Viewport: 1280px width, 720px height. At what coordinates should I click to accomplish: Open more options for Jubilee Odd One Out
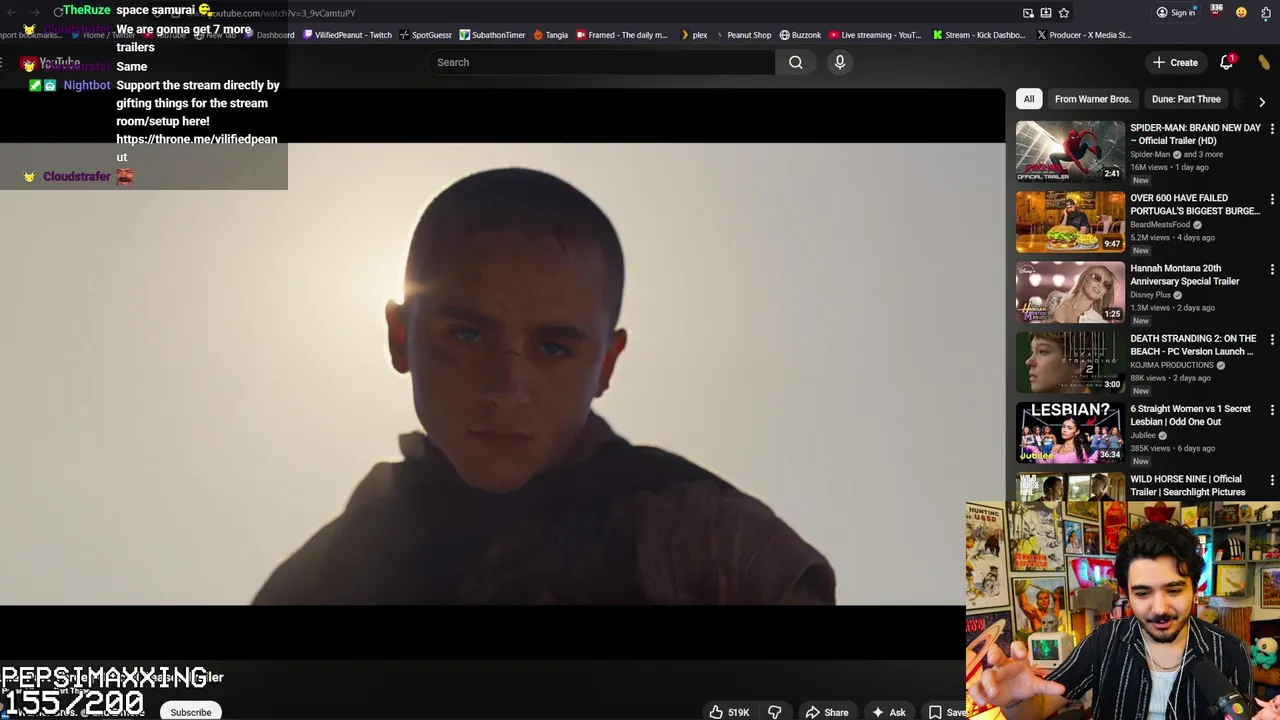click(1272, 410)
